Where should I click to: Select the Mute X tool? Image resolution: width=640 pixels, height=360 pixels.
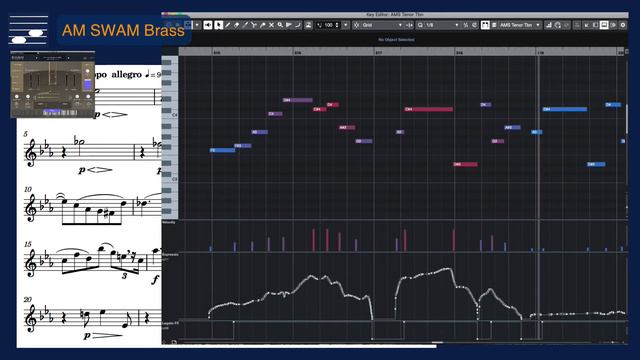point(271,25)
